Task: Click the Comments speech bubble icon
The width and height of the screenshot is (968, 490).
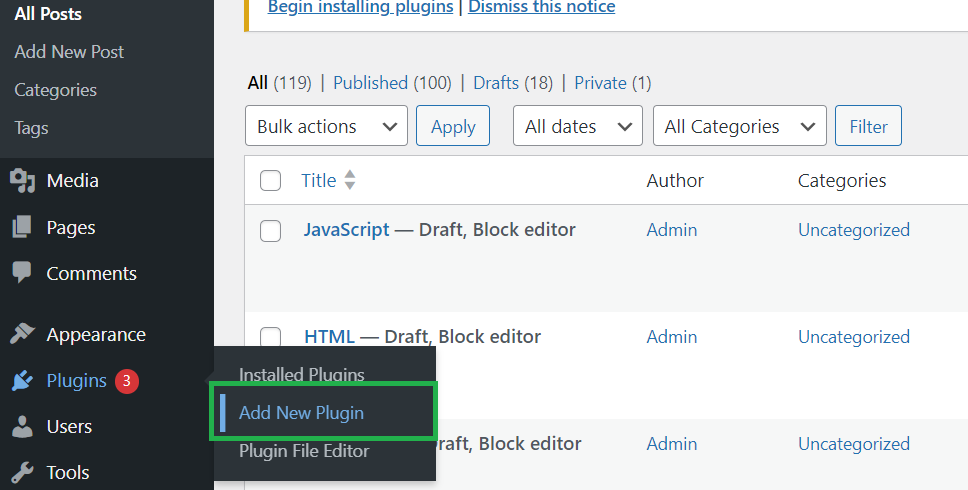Action: [22, 273]
